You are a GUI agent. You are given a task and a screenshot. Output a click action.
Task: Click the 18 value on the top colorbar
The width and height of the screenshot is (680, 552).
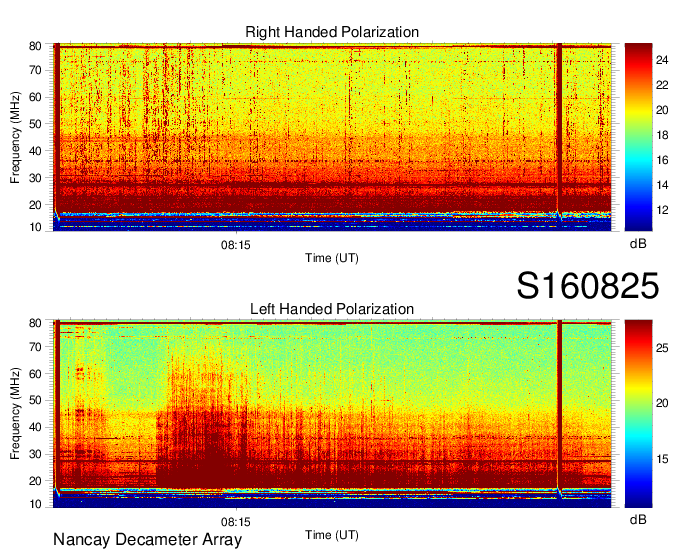point(662,135)
